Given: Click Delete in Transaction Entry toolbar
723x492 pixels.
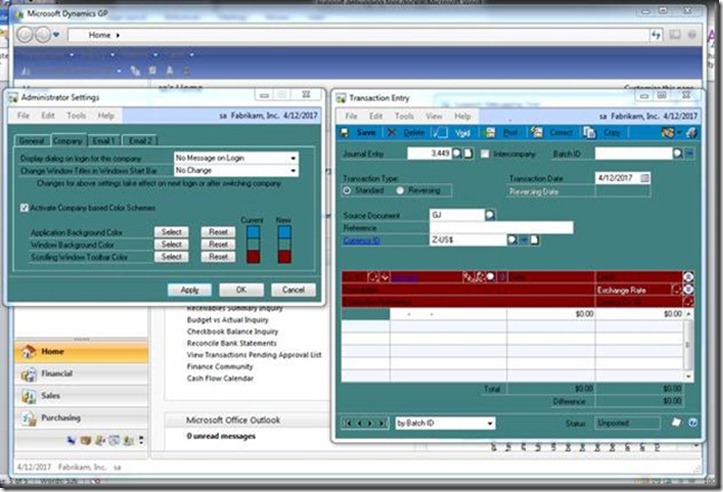Looking at the screenshot, I should tap(406, 133).
